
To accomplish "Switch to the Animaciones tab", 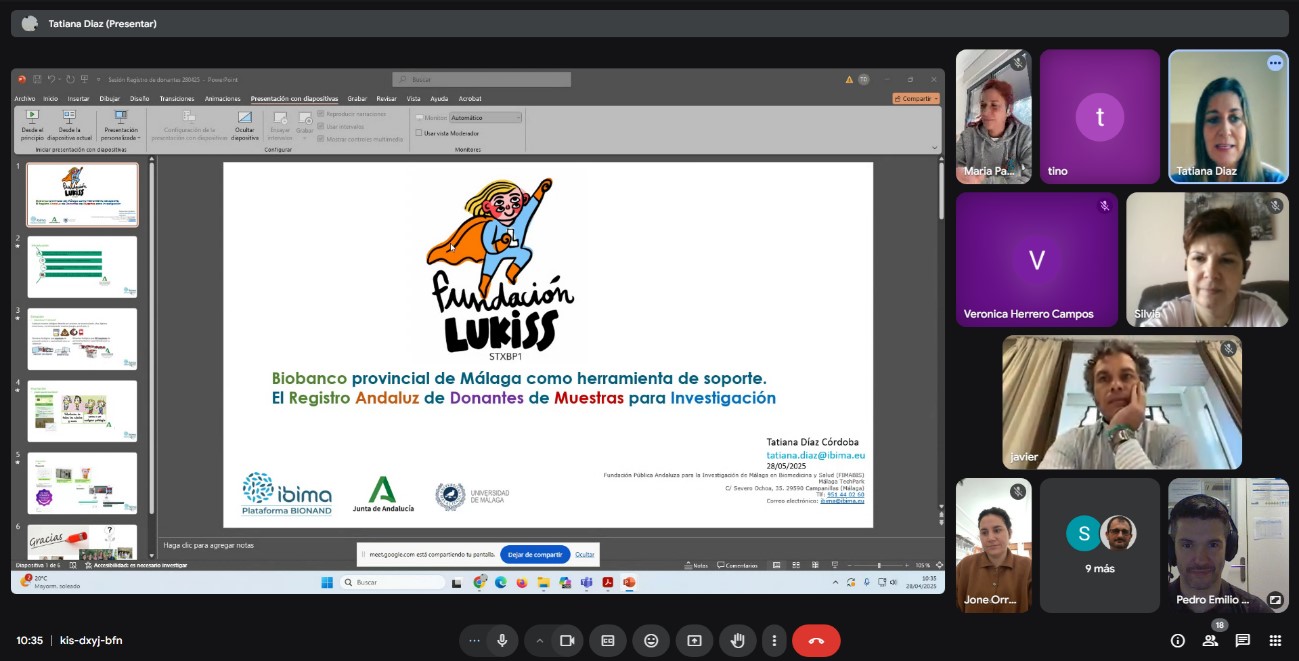I will point(222,99).
